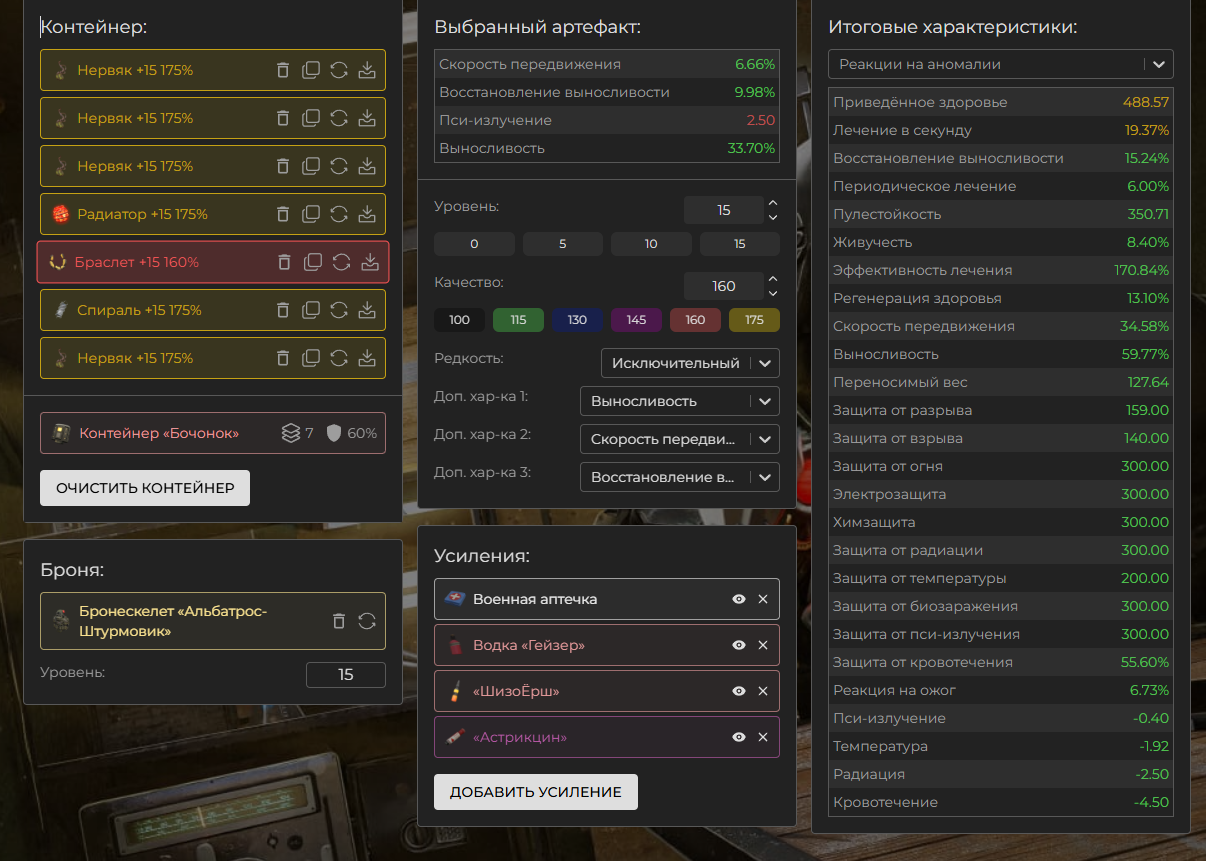1206x861 pixels.
Task: Open the Редкость dropdown showing Исключительный
Action: point(690,363)
